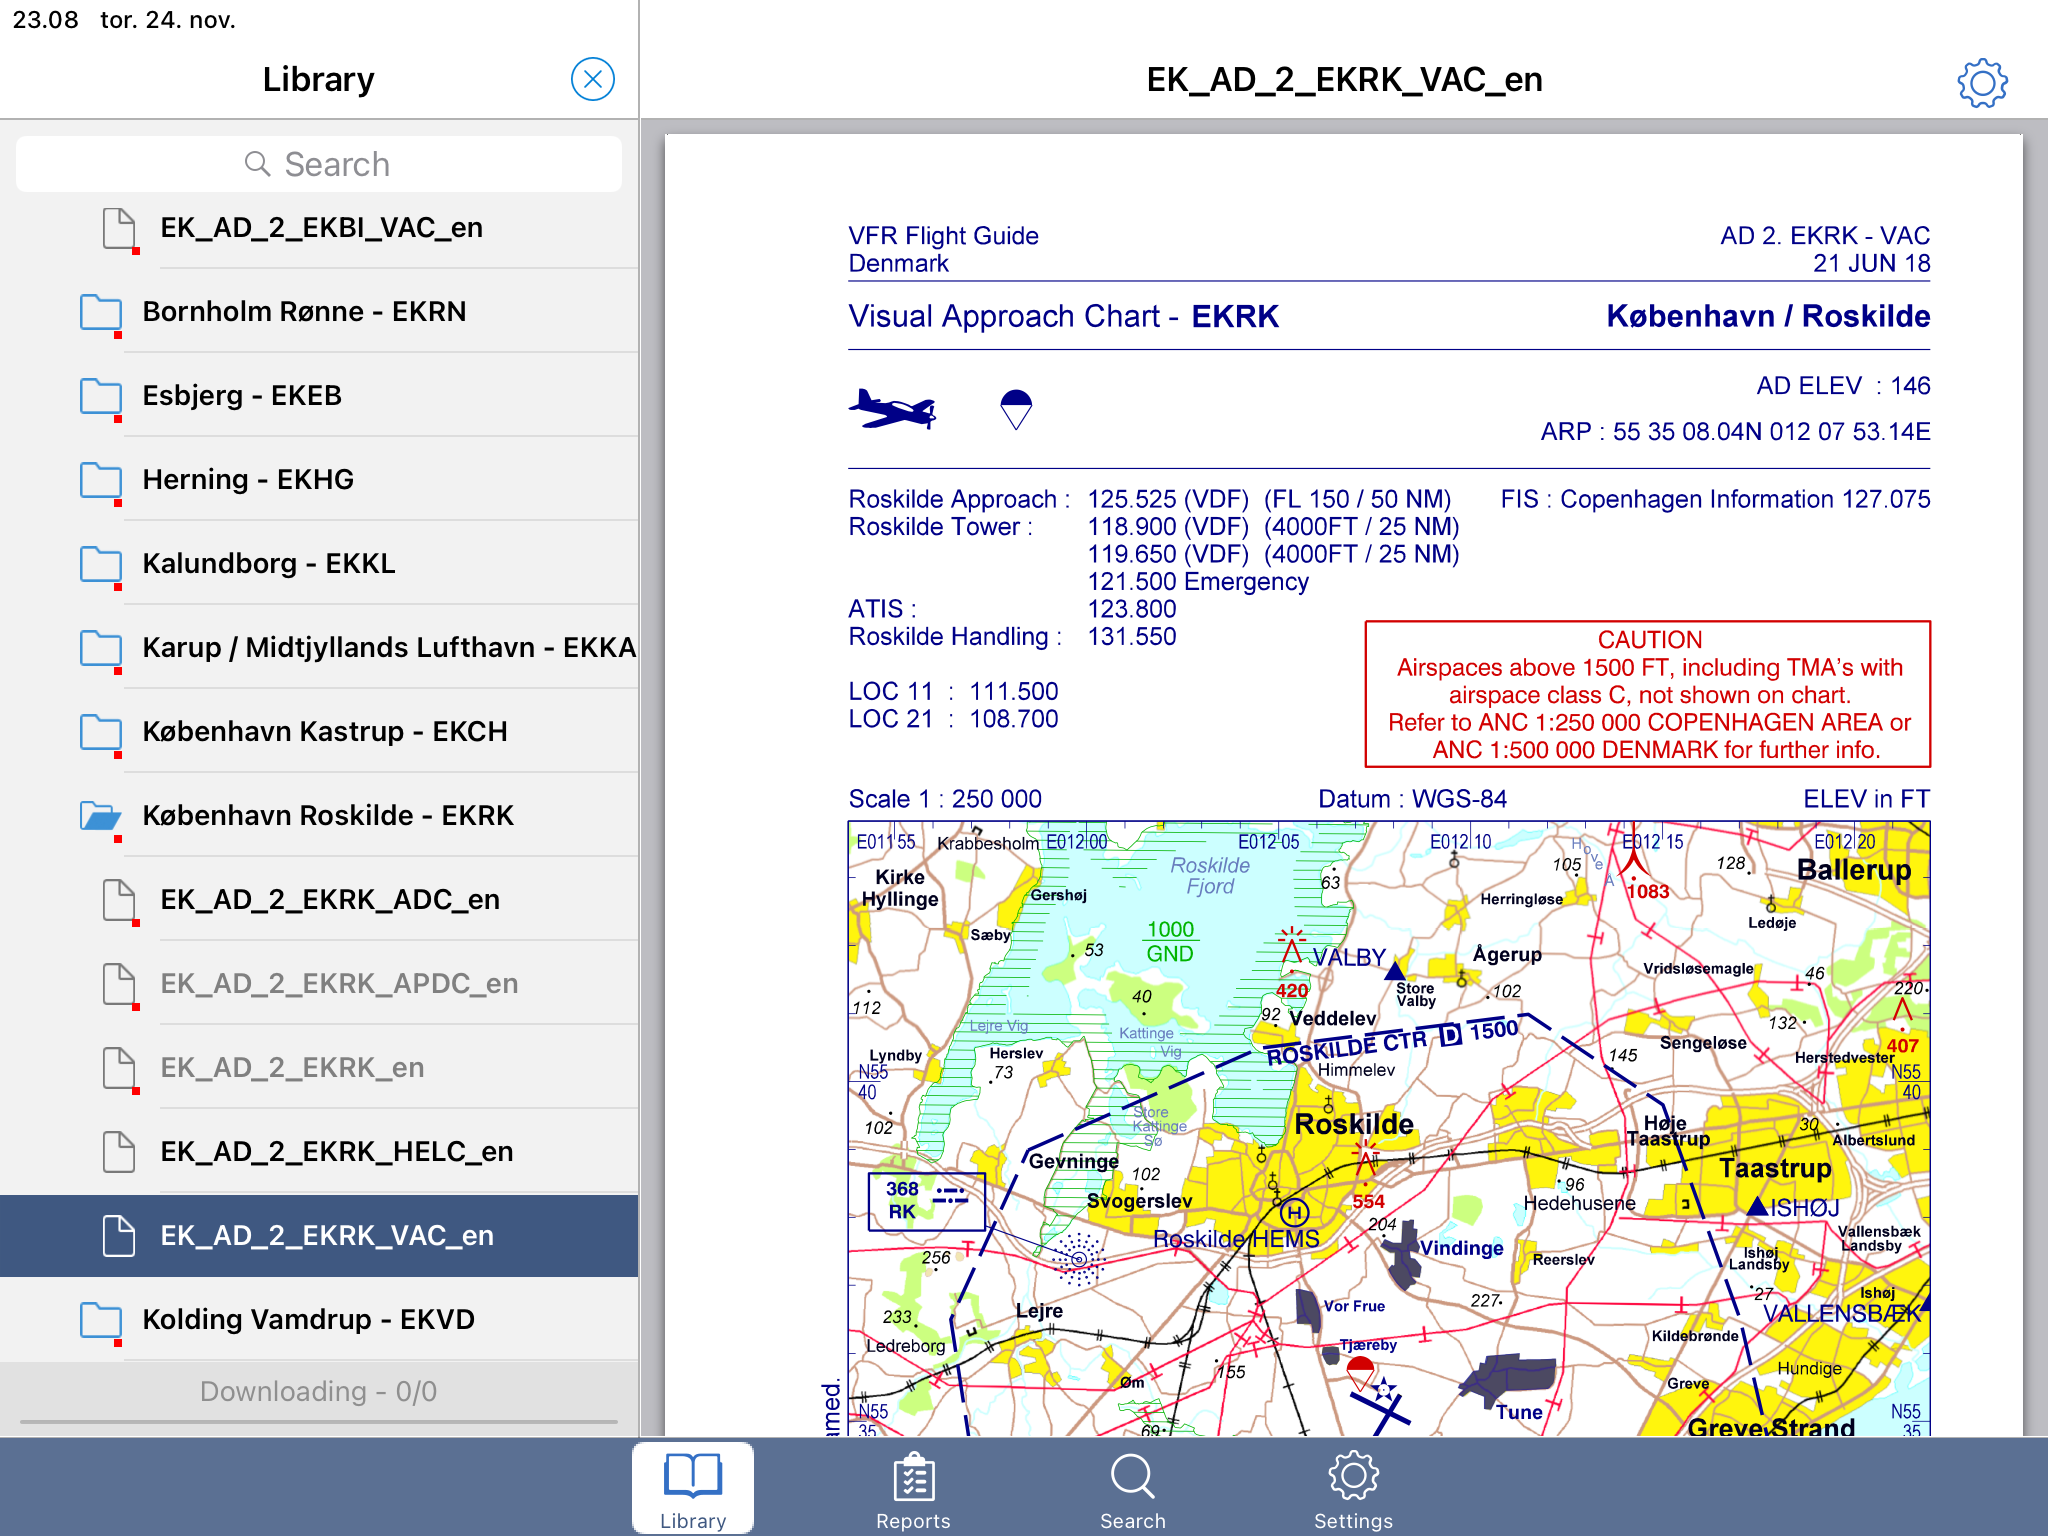Click the airplane symbol on the chart page
Screen dimensions: 2048x1536
tap(893, 409)
